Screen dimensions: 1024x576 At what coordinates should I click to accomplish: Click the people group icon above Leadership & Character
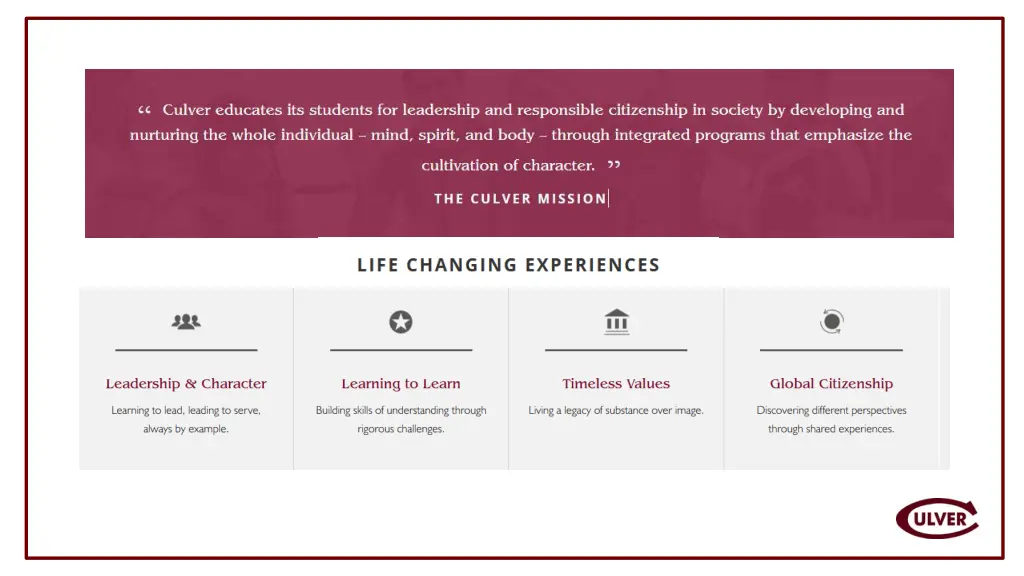[186, 321]
